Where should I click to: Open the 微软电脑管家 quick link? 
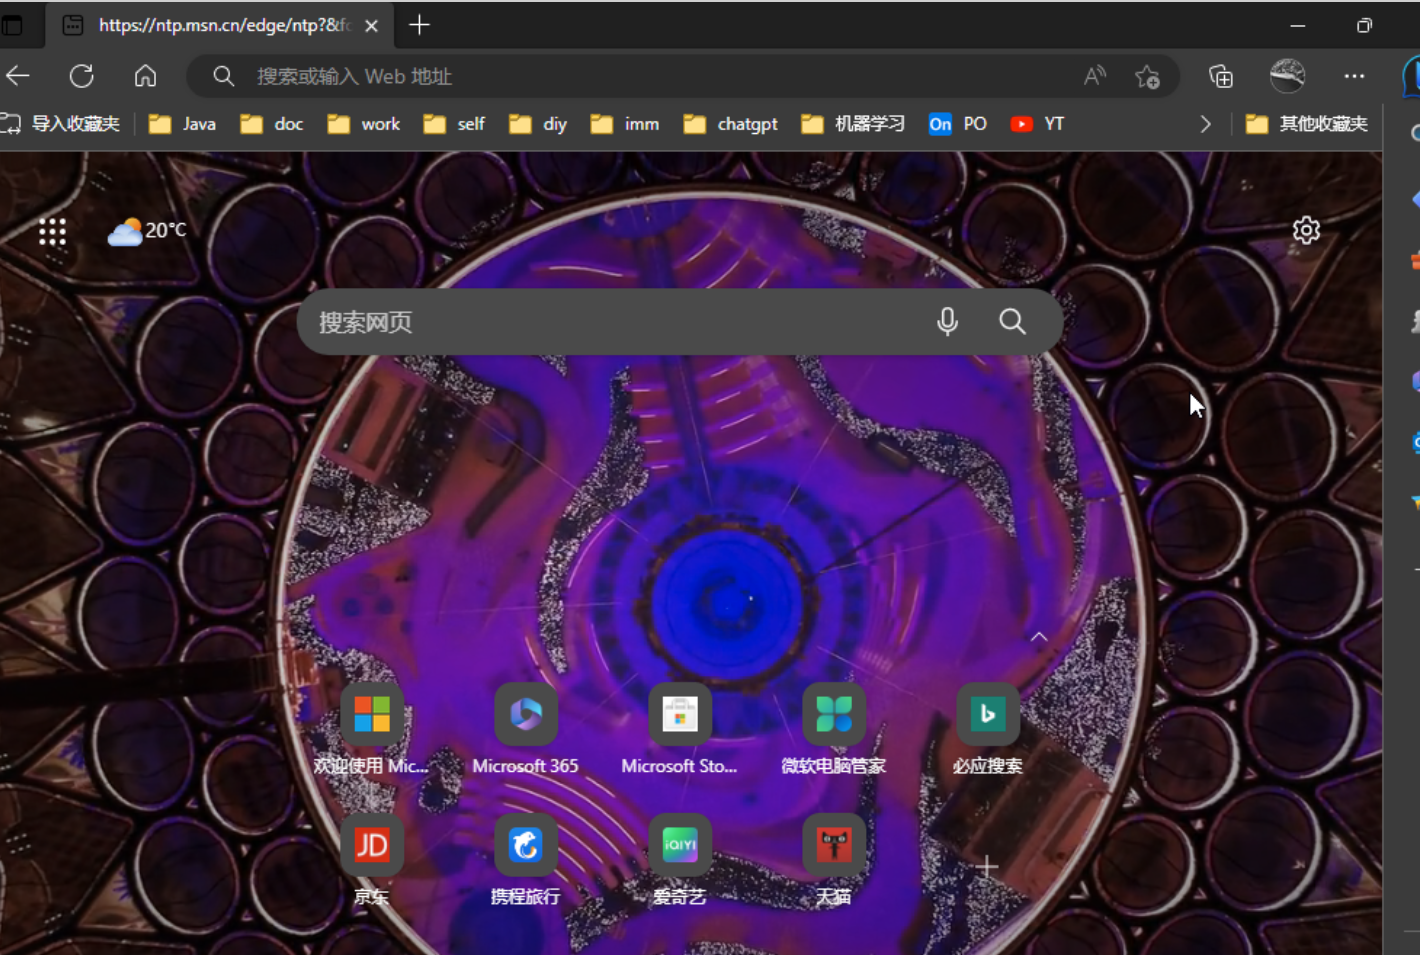[833, 730]
